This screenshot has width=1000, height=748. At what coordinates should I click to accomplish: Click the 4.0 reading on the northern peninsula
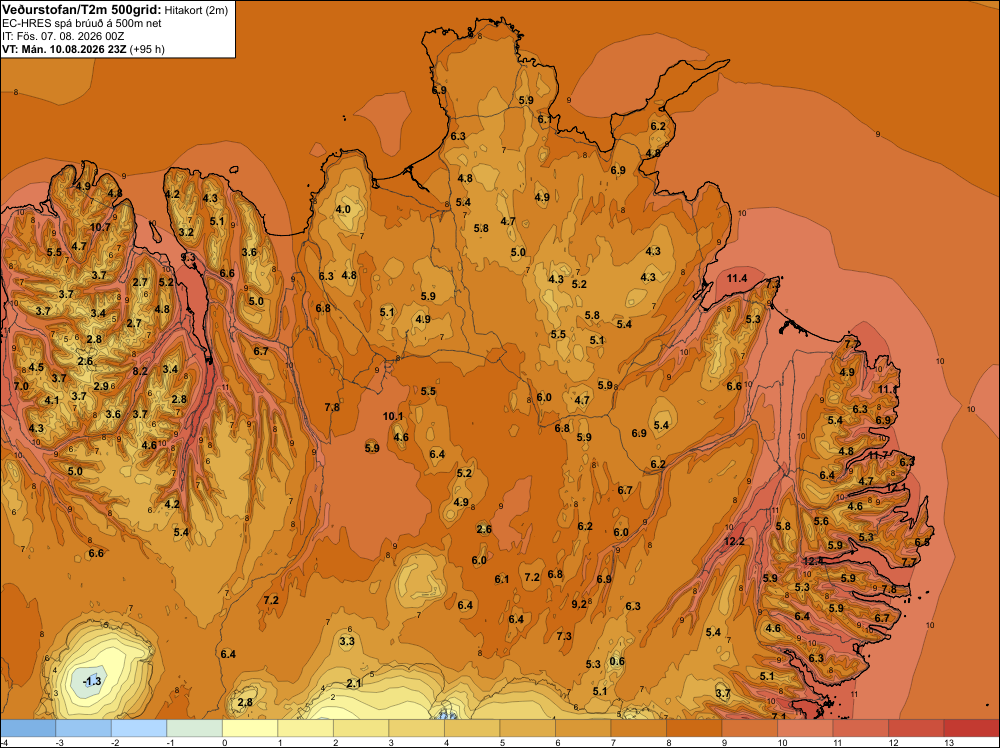coord(343,209)
